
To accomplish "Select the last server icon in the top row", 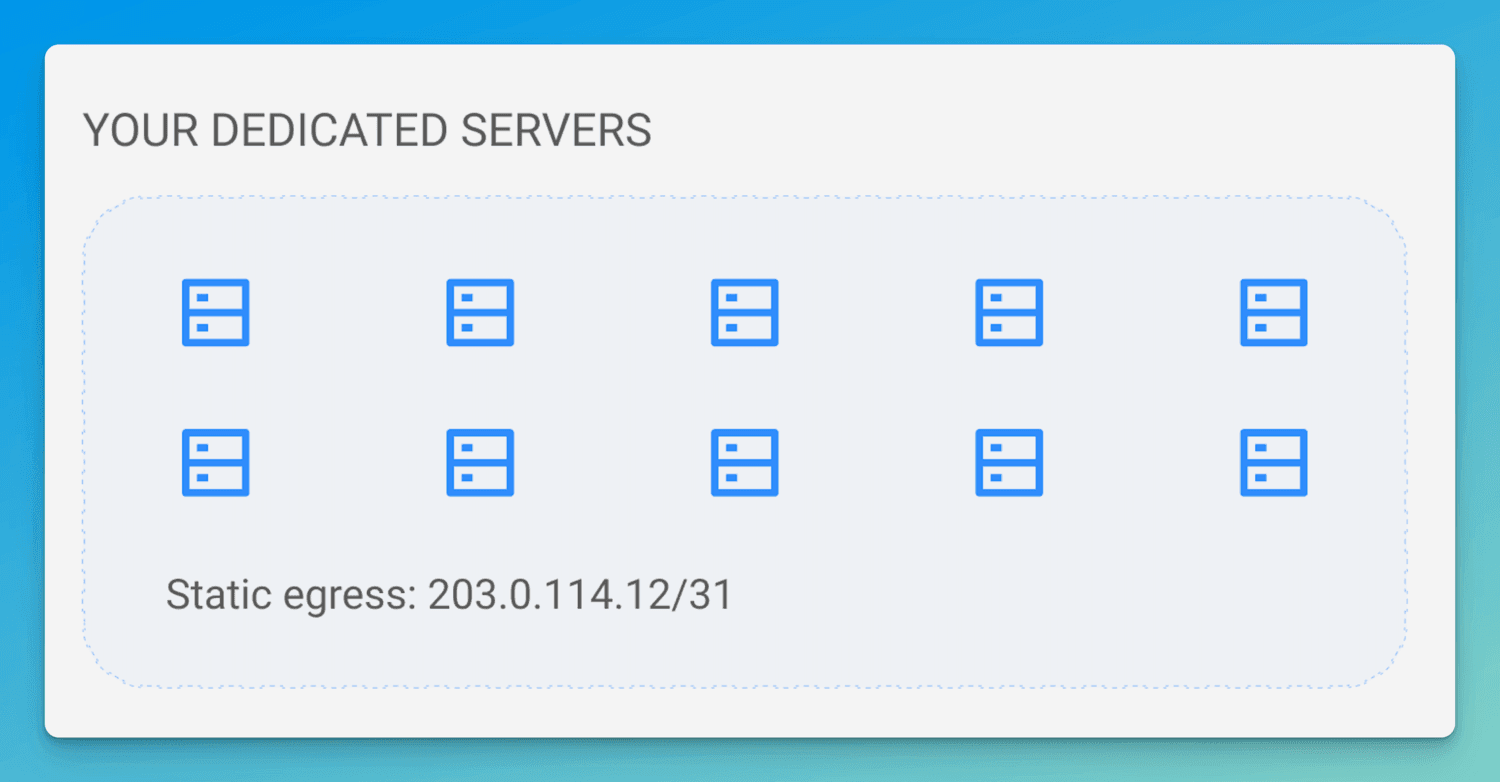I will pos(1273,312).
